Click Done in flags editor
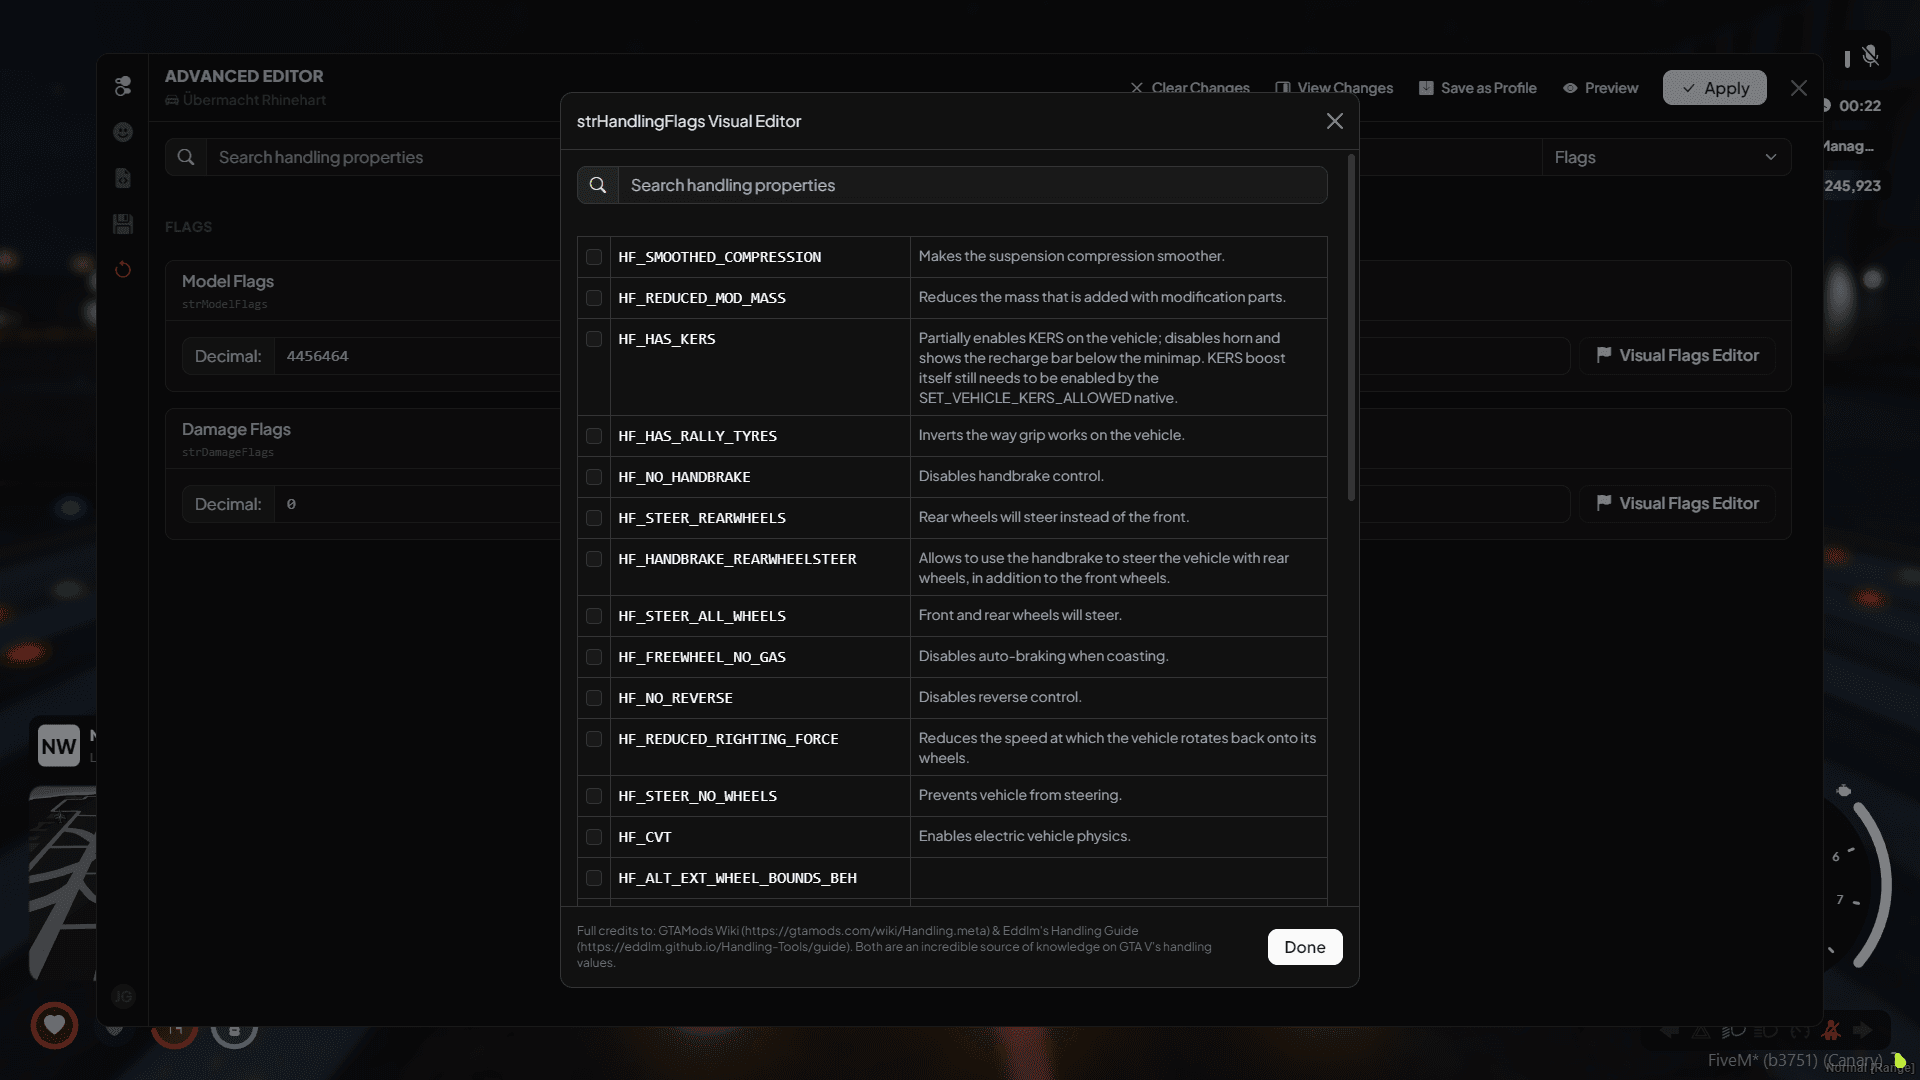 coord(1304,947)
